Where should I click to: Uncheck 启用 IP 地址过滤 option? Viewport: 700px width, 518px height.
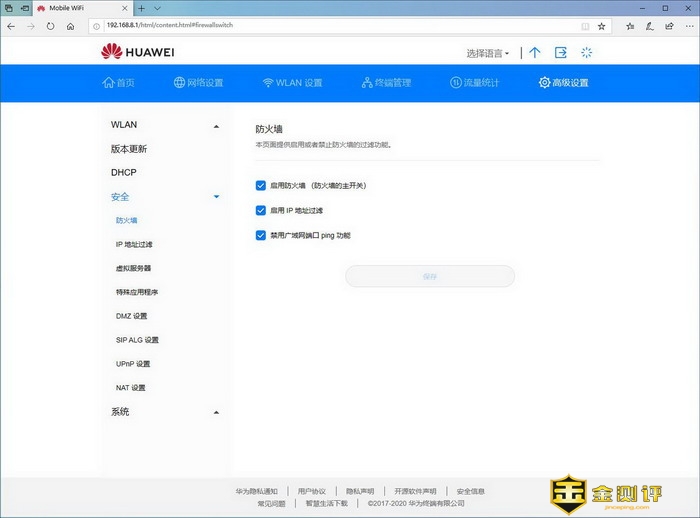coord(261,211)
